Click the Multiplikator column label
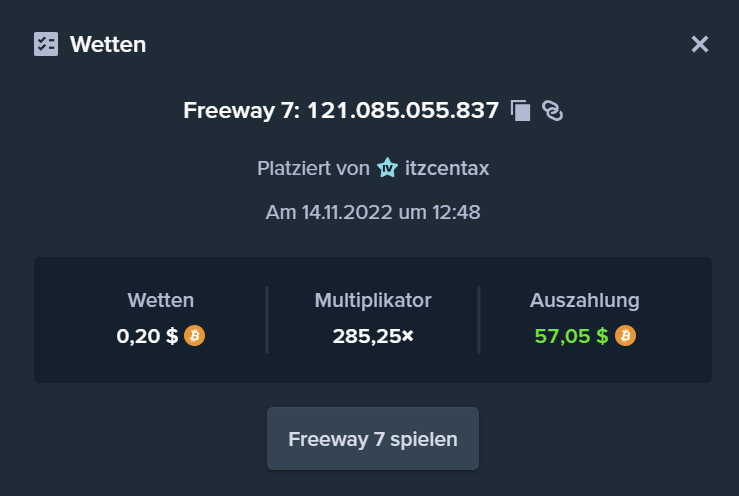The image size is (739, 496). coord(373,300)
